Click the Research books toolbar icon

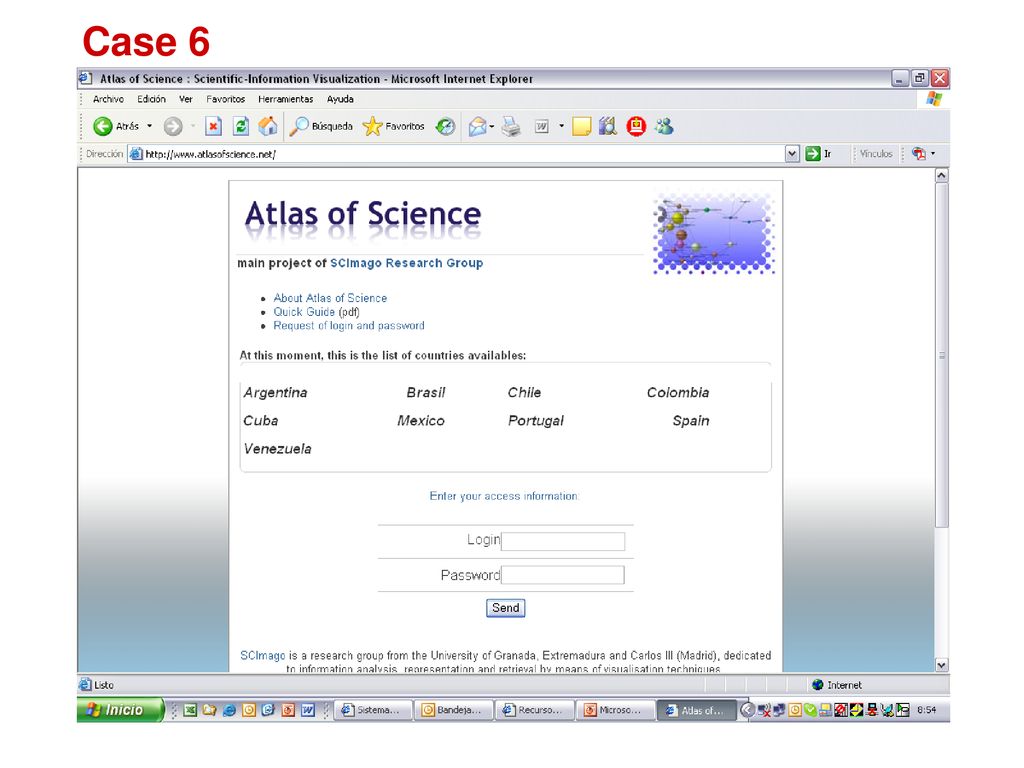point(608,126)
